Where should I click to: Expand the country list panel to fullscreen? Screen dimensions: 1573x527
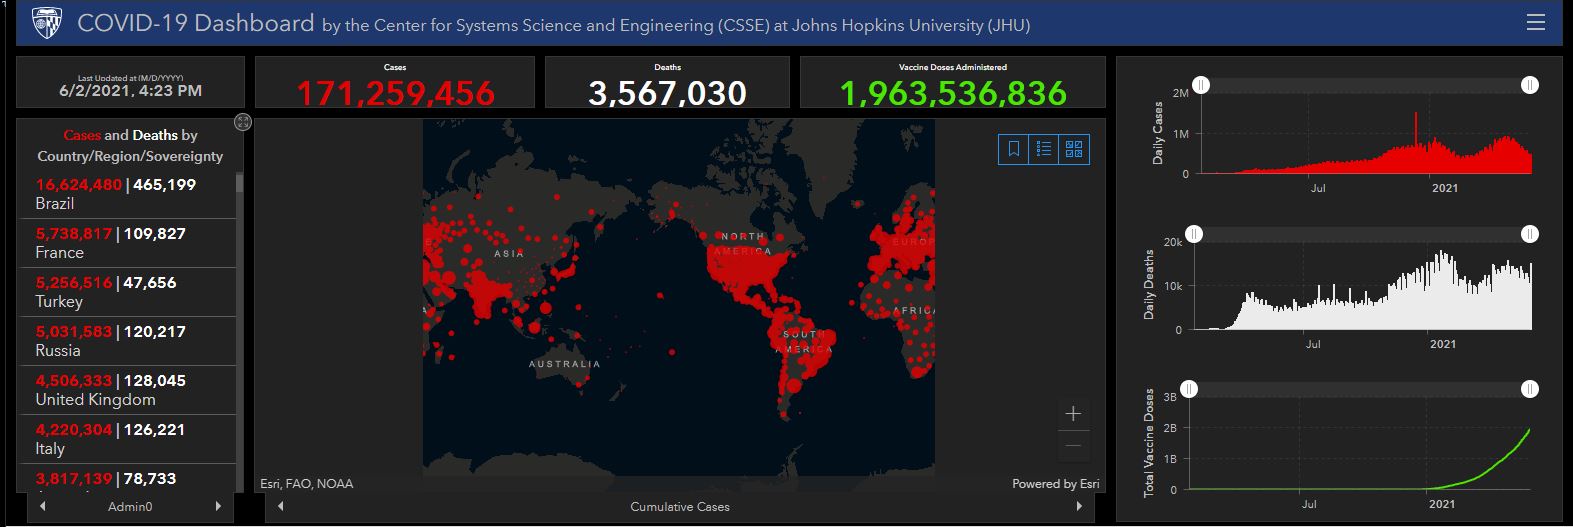coord(243,122)
